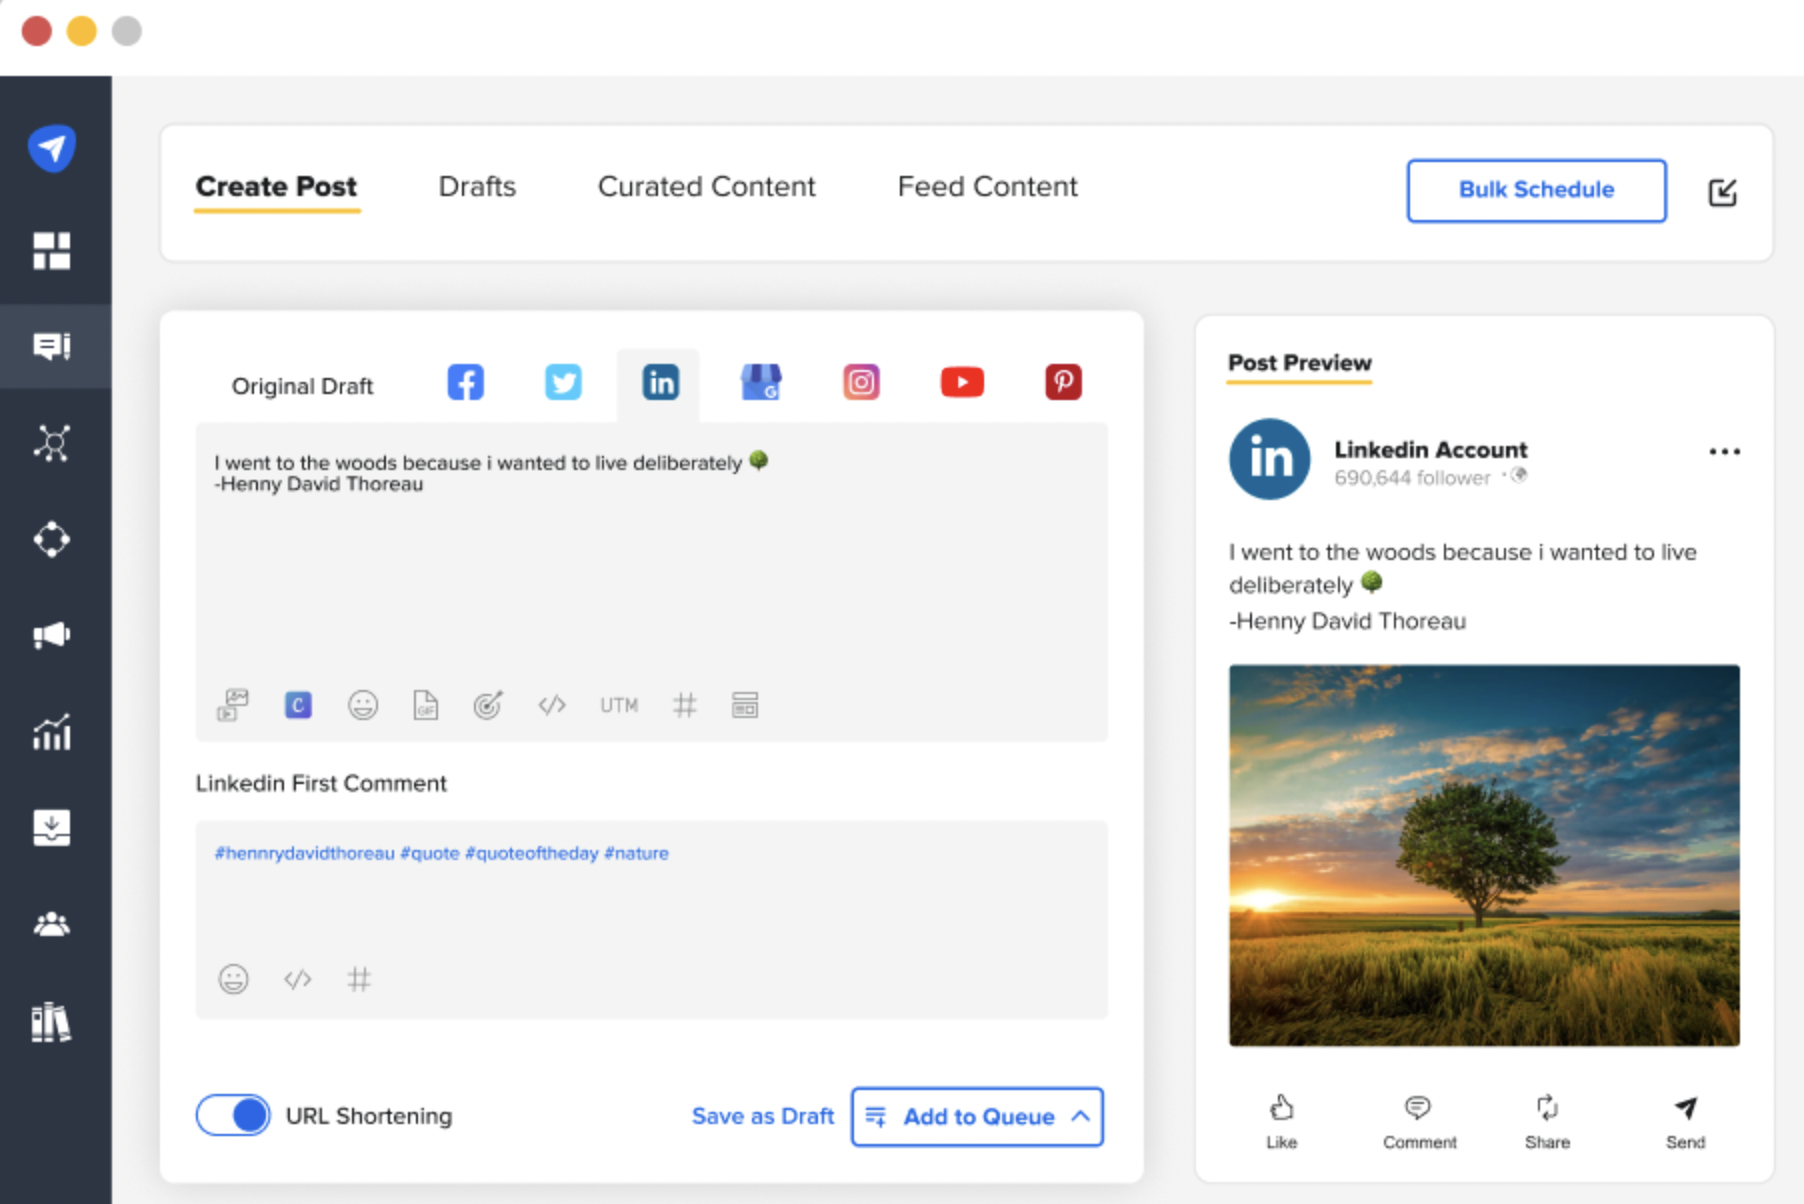Click the paper plane logo icon
This screenshot has height=1204, width=1804.
coord(52,148)
